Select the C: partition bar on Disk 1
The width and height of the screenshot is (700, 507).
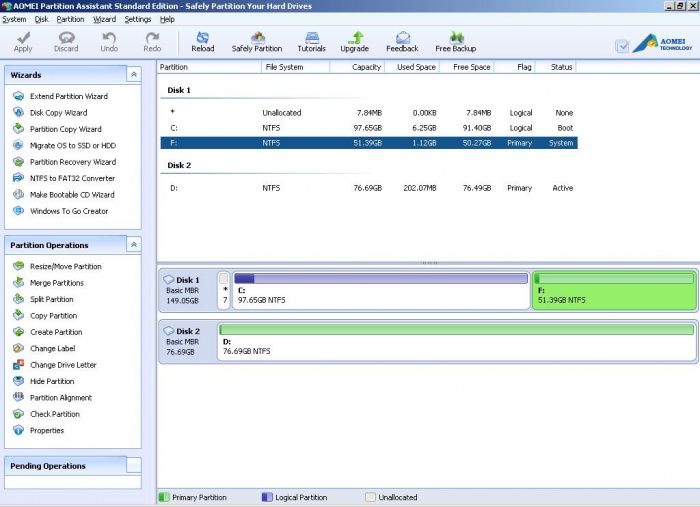pos(380,291)
